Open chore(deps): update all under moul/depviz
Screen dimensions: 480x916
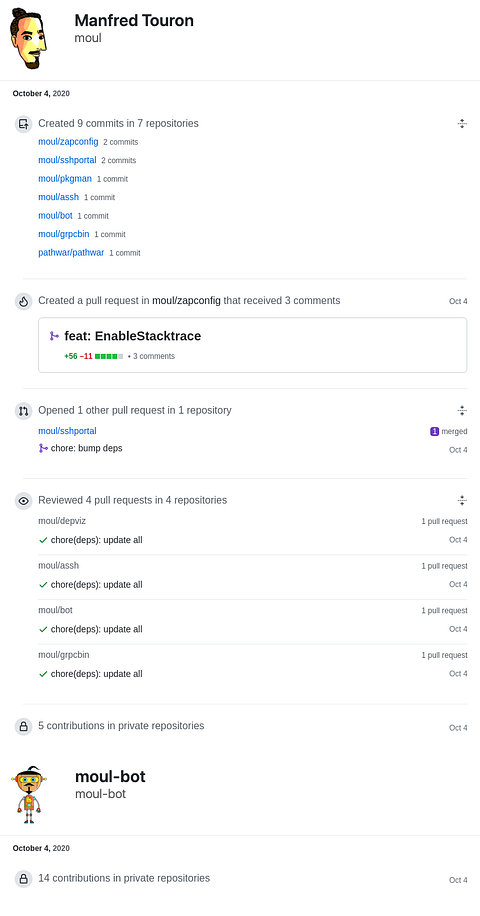(96, 540)
